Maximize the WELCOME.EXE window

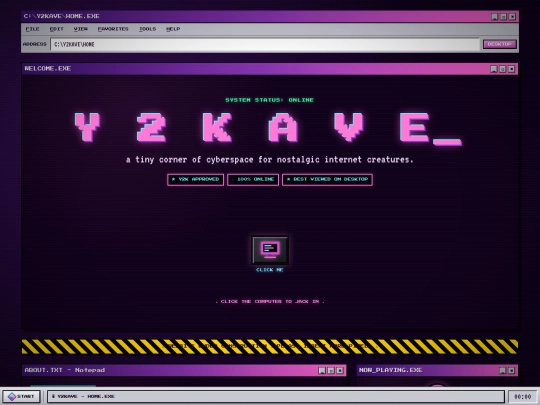tap(502, 69)
